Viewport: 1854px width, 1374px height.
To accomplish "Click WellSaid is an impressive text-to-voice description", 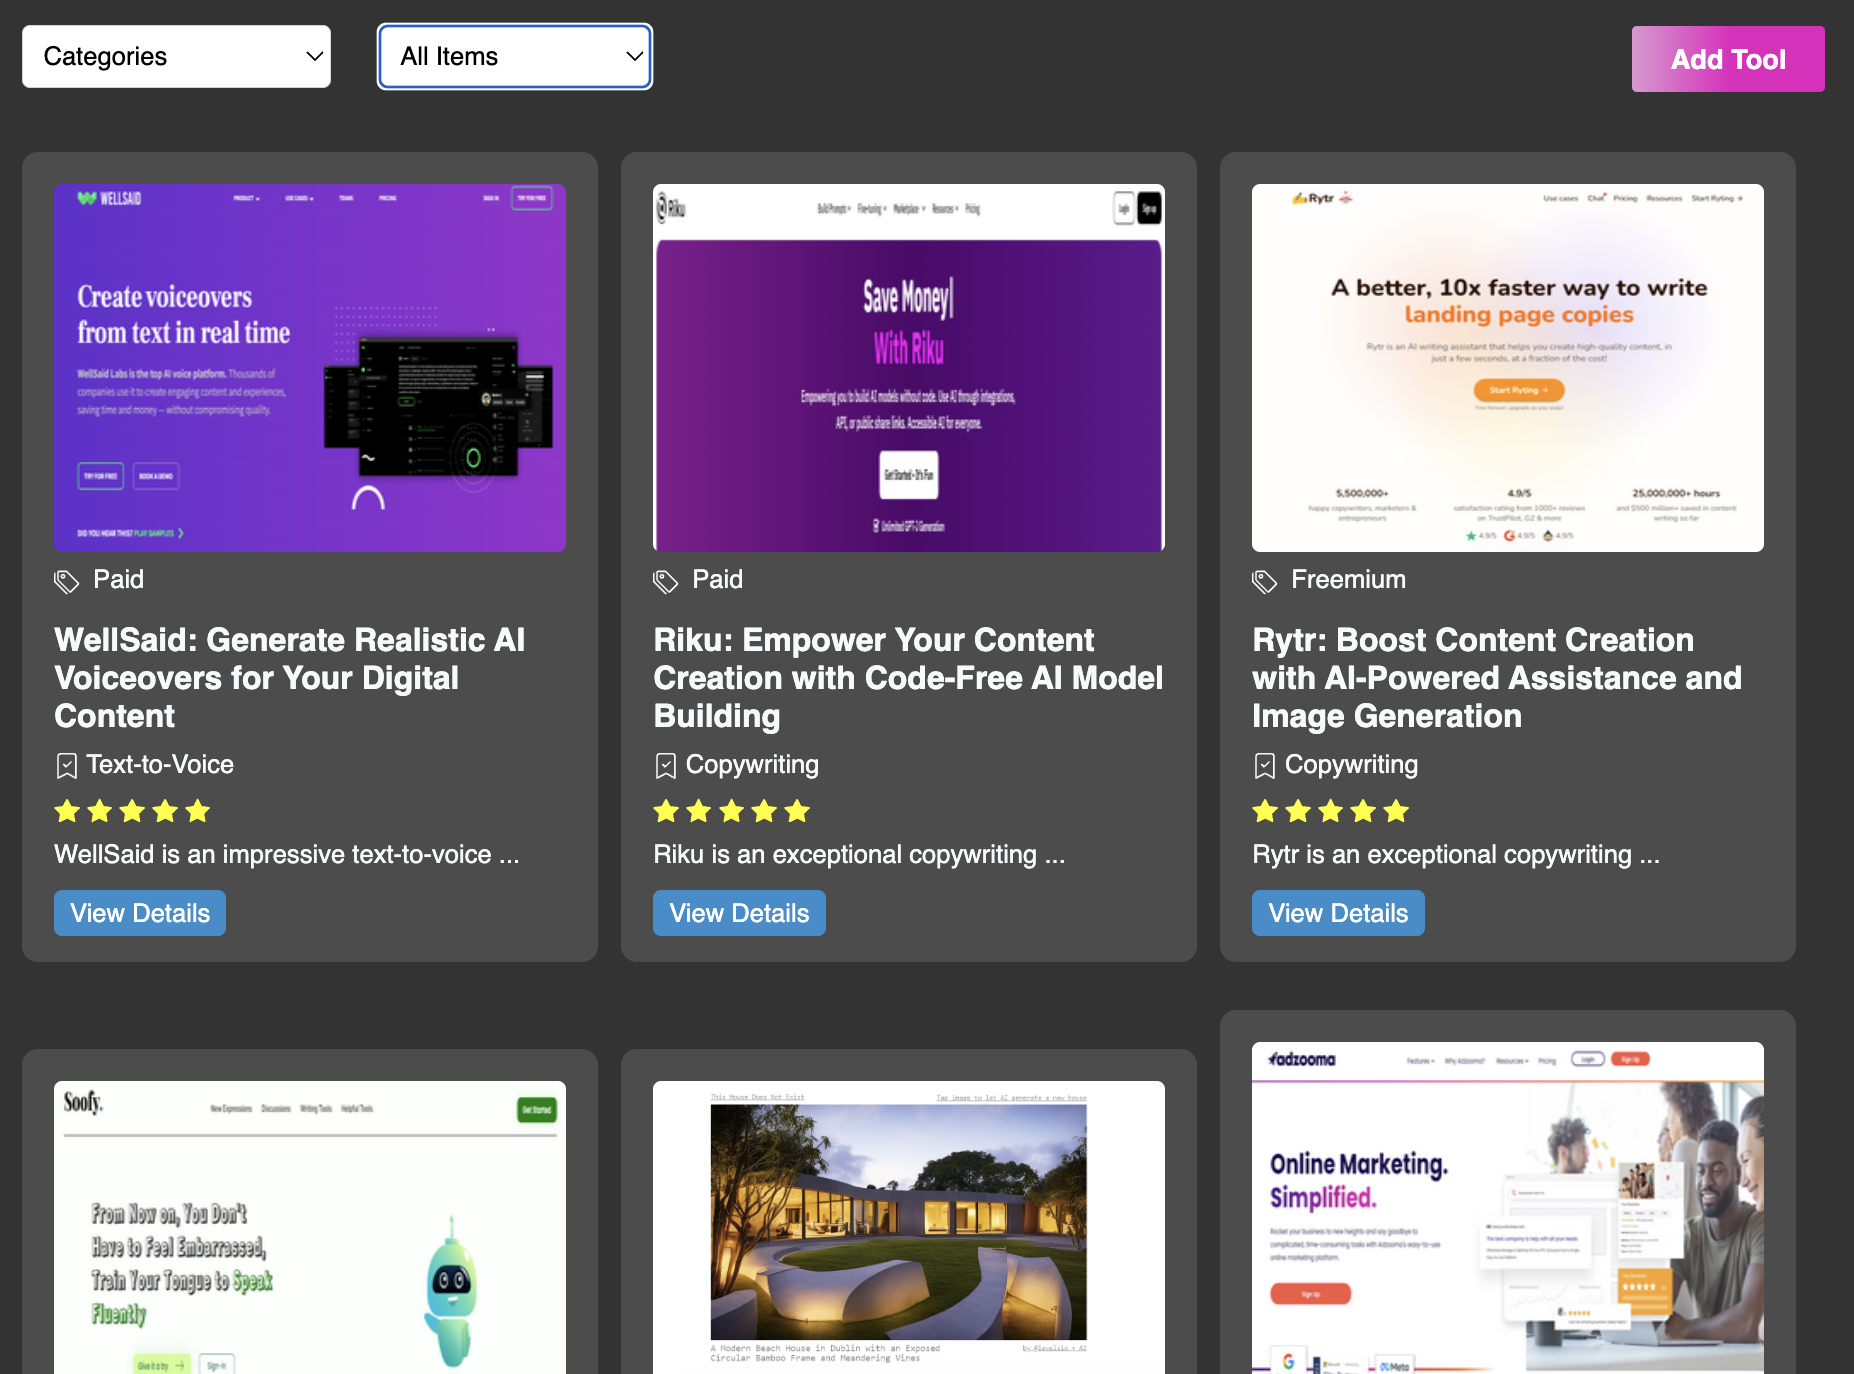I will tap(287, 855).
